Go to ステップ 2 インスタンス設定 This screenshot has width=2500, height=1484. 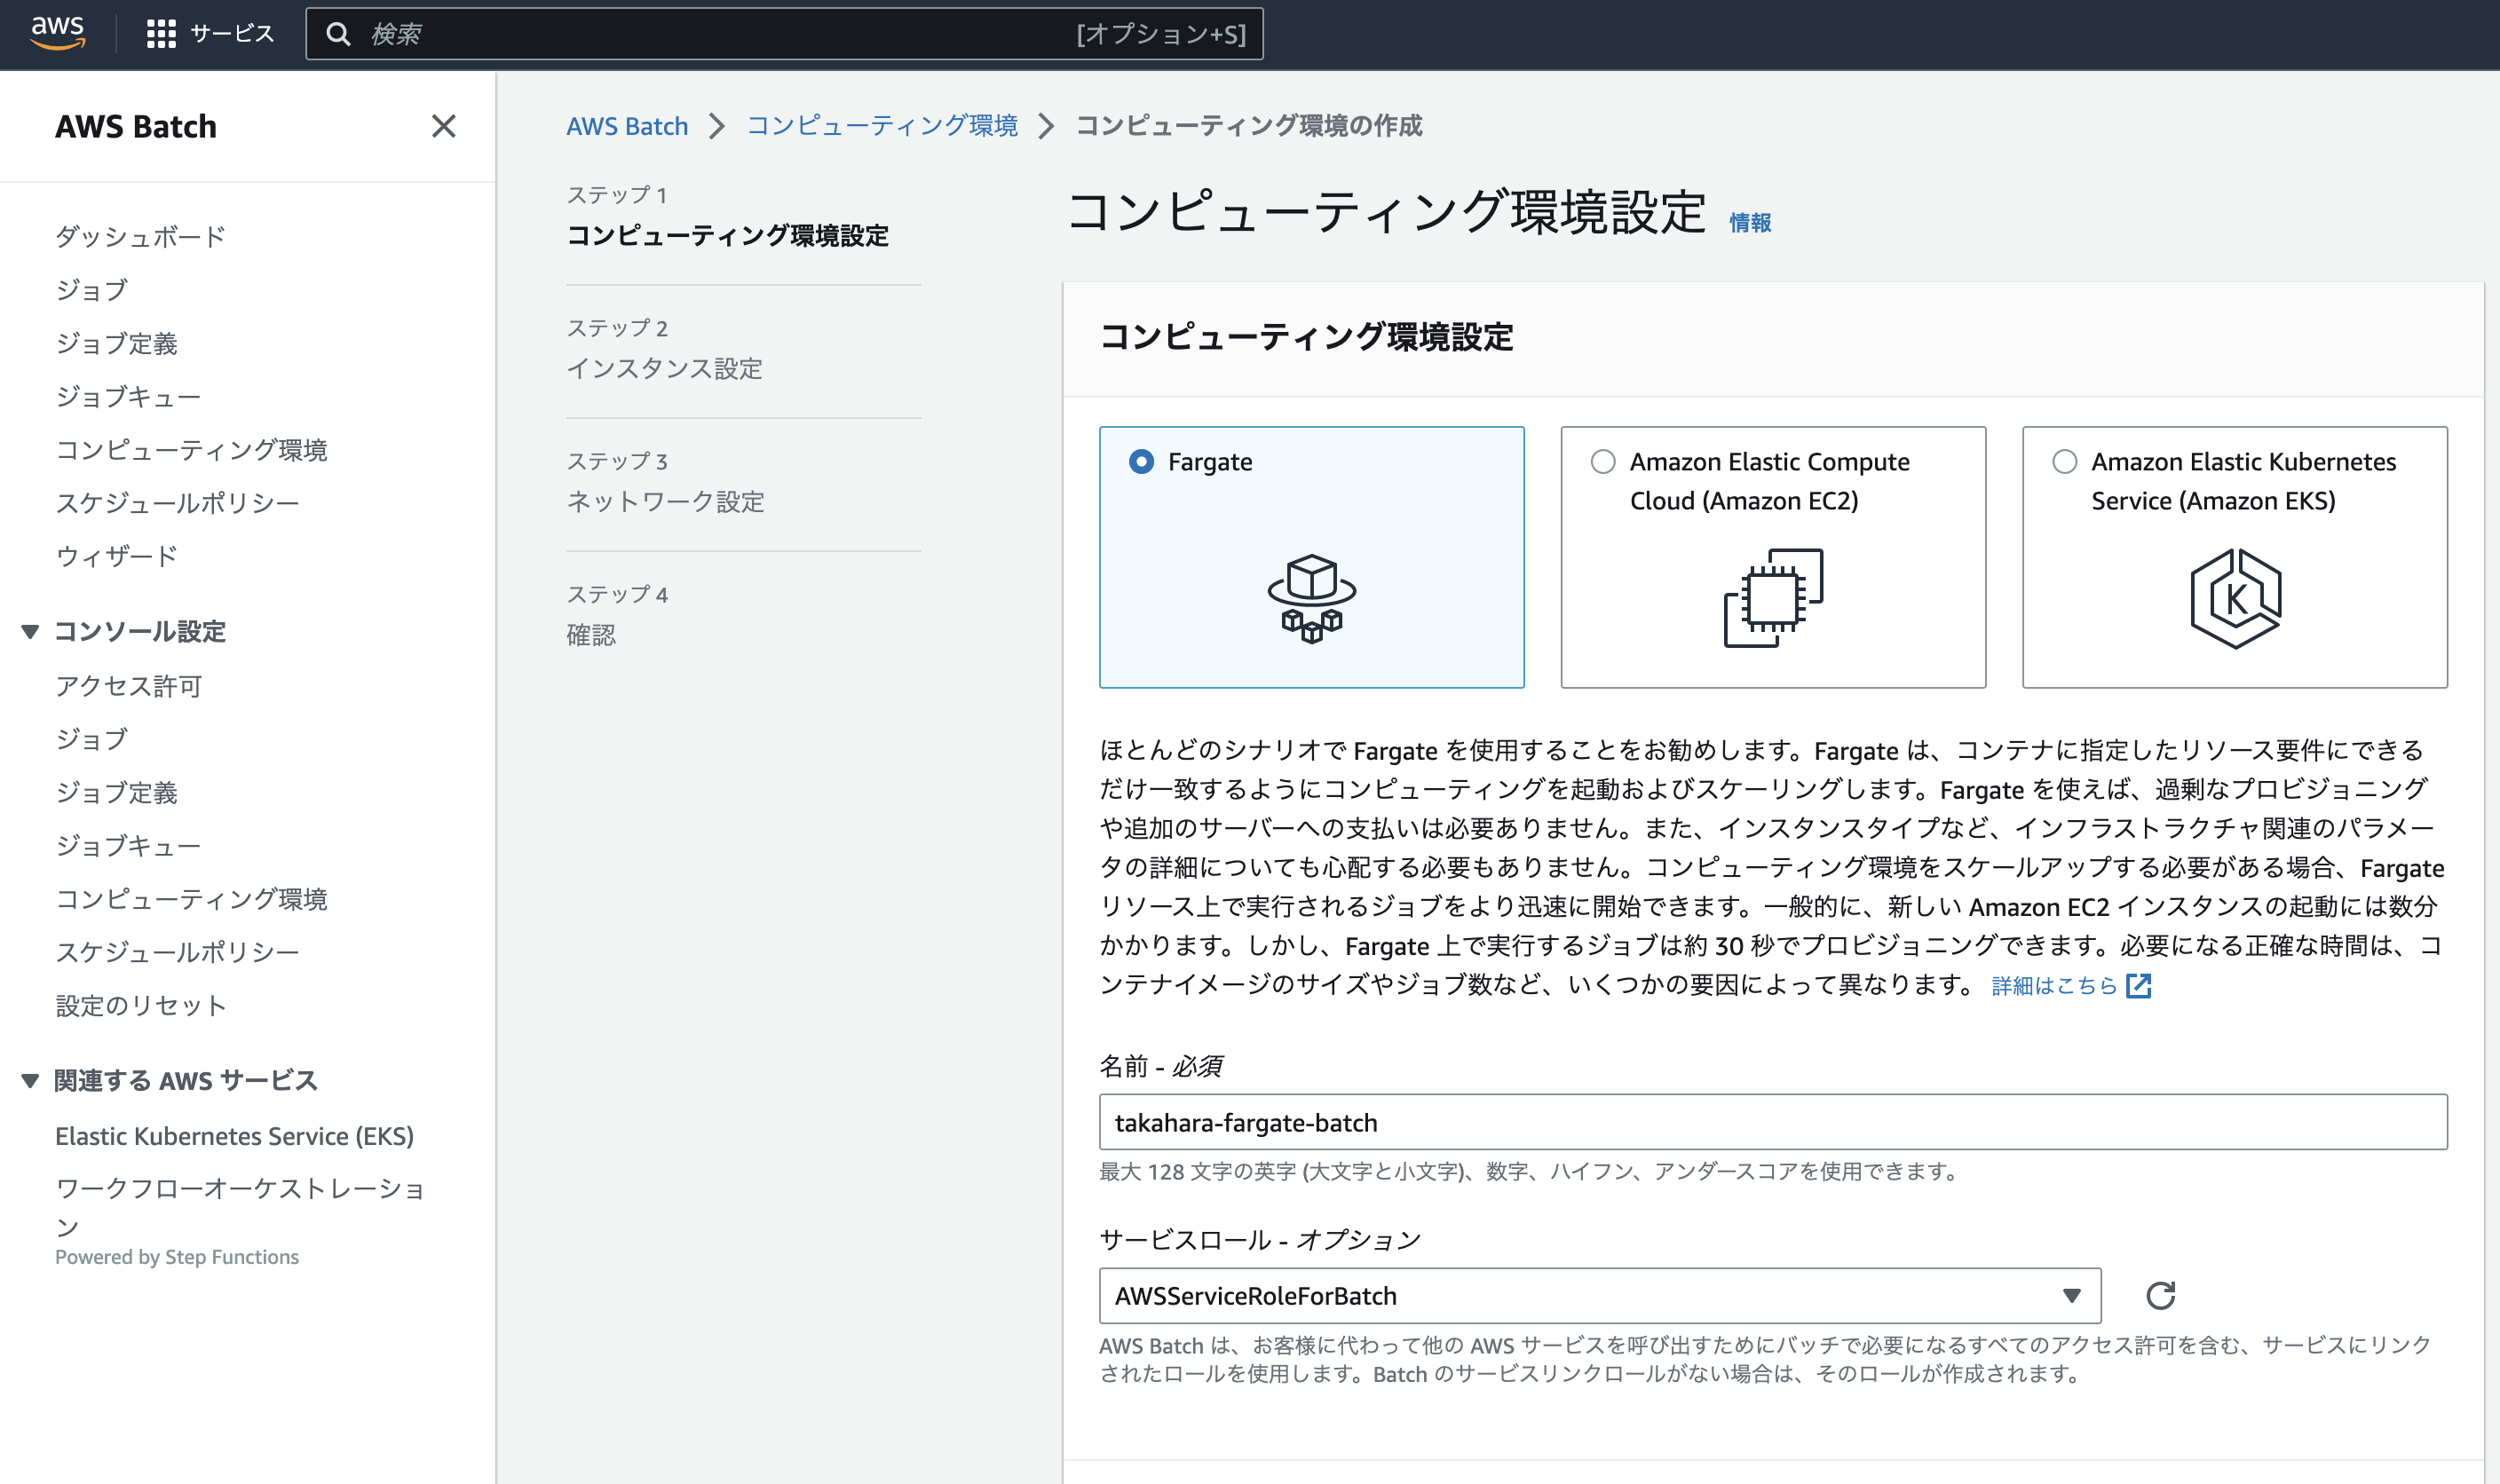(x=663, y=369)
